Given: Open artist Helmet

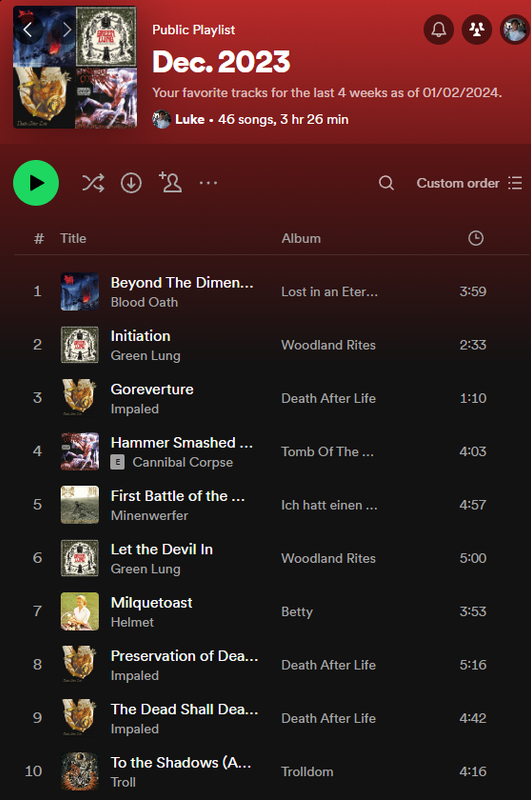Looking at the screenshot, I should point(132,622).
